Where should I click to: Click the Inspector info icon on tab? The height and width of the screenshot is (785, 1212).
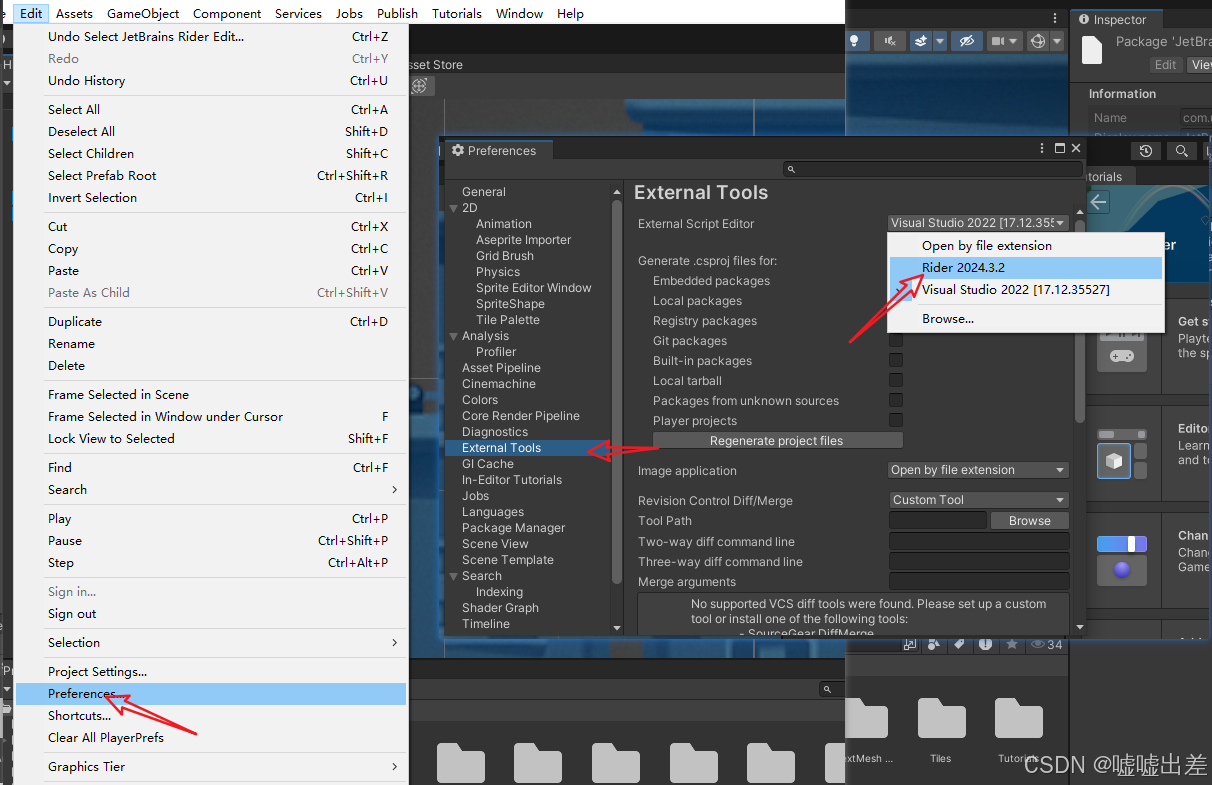1084,20
